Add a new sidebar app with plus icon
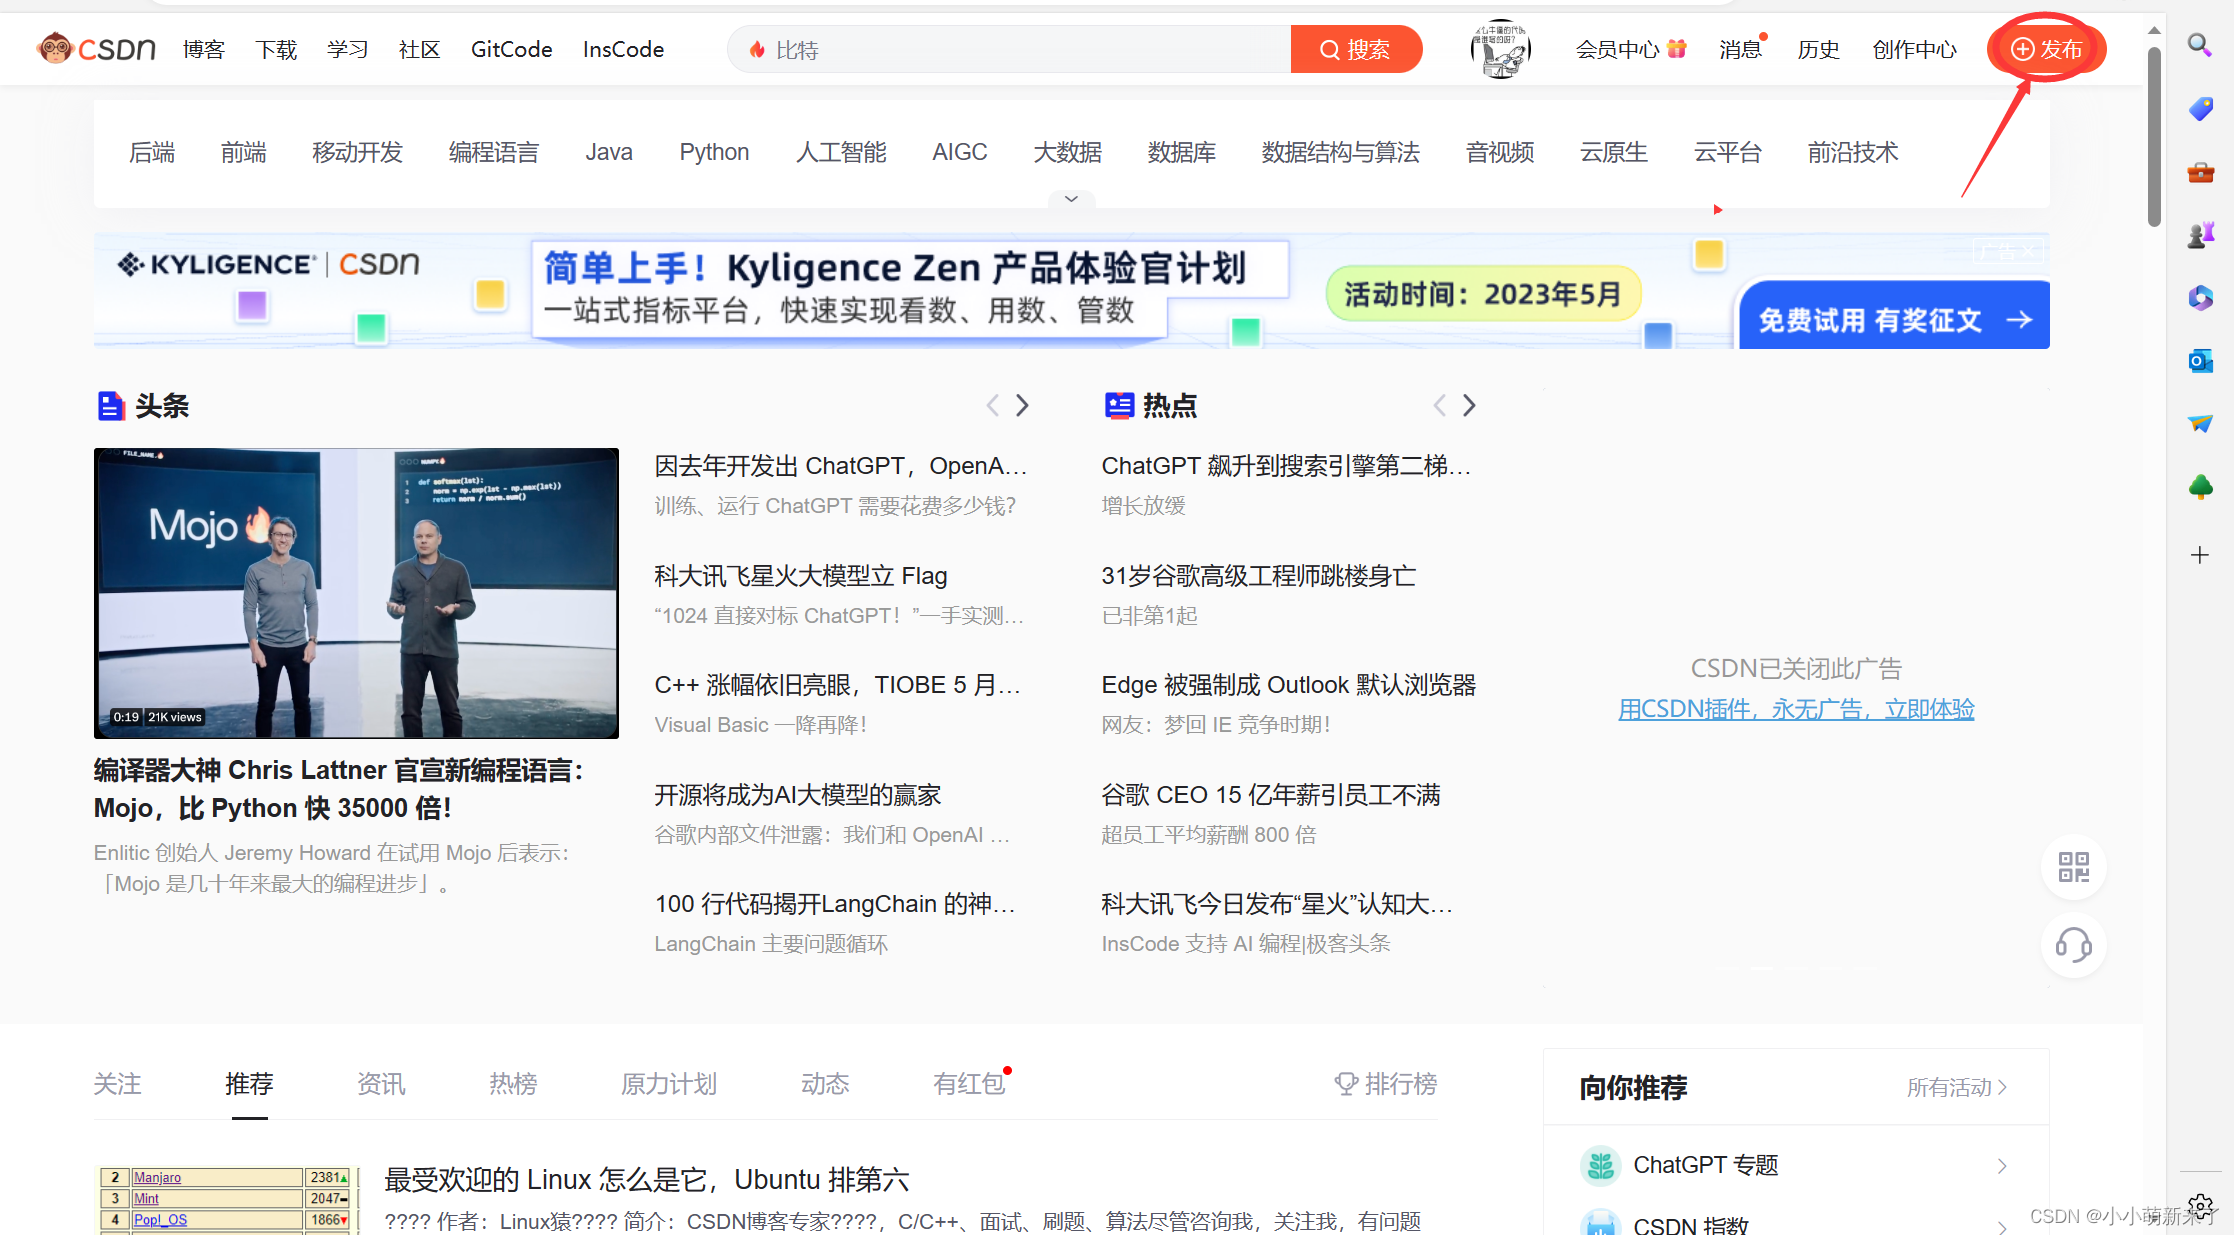This screenshot has height=1235, width=2234. (x=2200, y=555)
